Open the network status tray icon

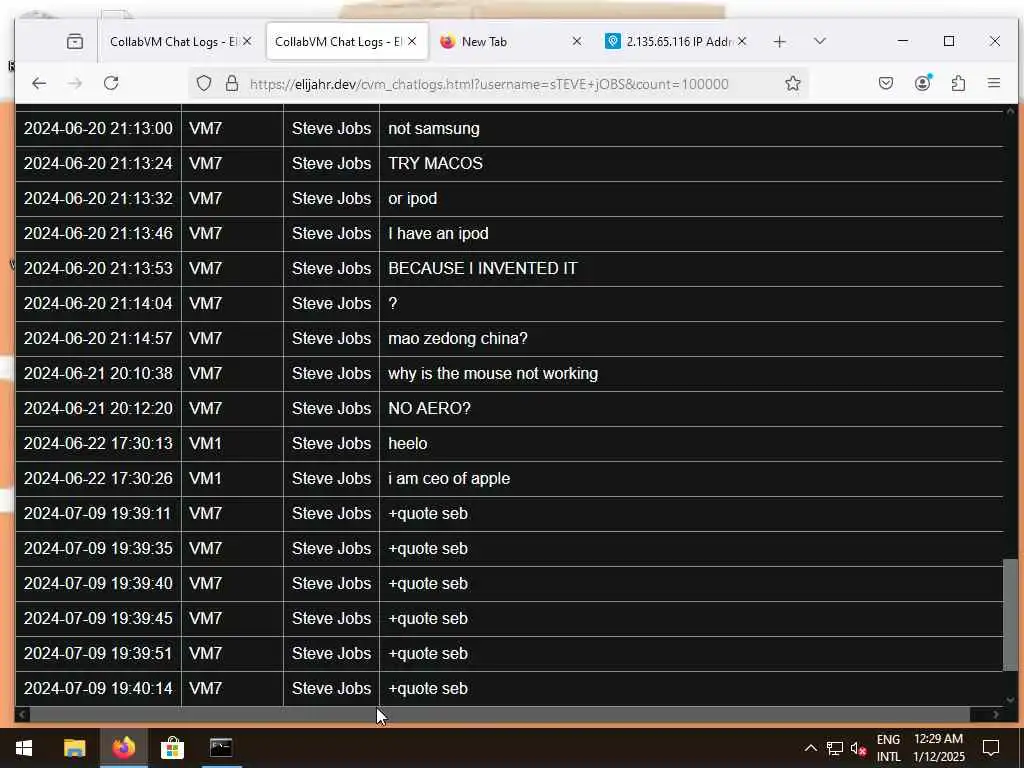coord(835,748)
